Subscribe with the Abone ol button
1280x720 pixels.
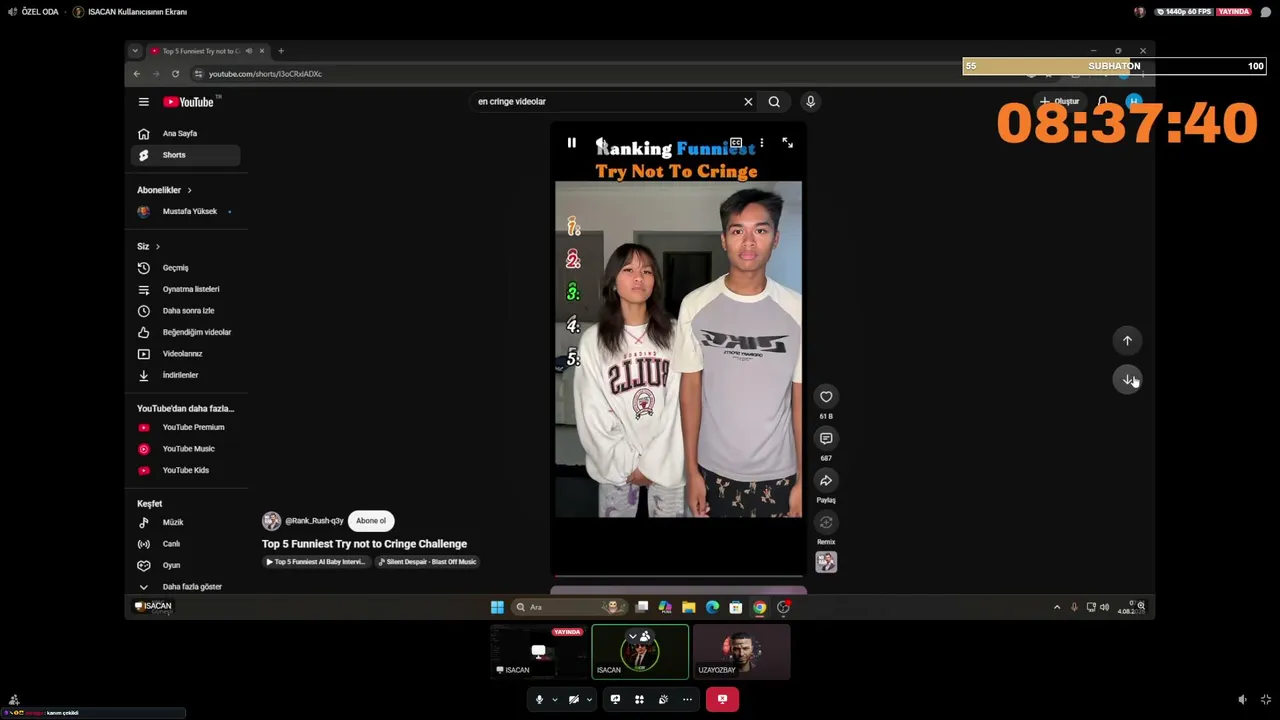point(371,521)
